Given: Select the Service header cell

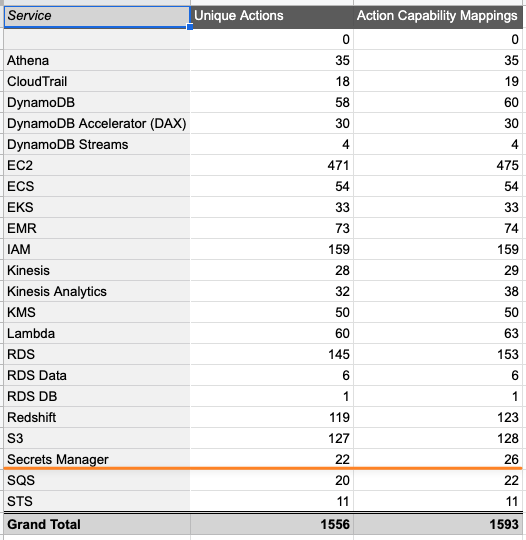Looking at the screenshot, I should [x=97, y=17].
